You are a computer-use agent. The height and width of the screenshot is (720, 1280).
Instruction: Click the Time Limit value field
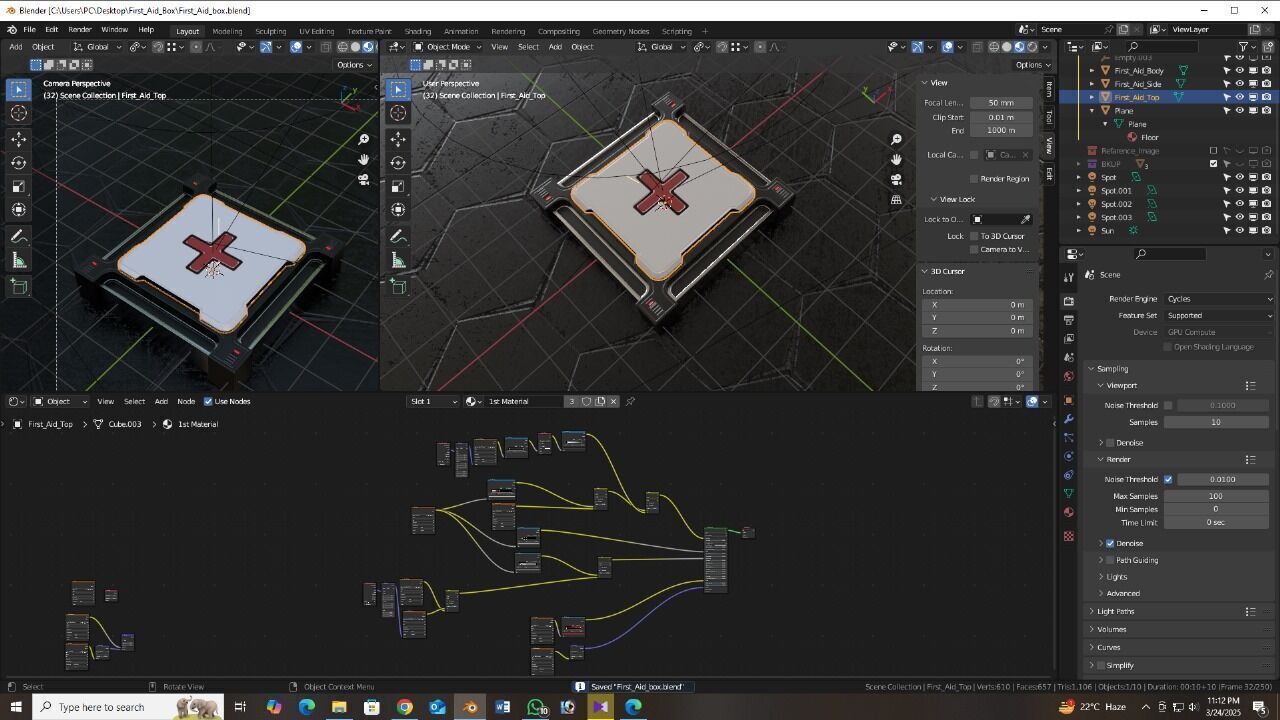(x=1216, y=523)
